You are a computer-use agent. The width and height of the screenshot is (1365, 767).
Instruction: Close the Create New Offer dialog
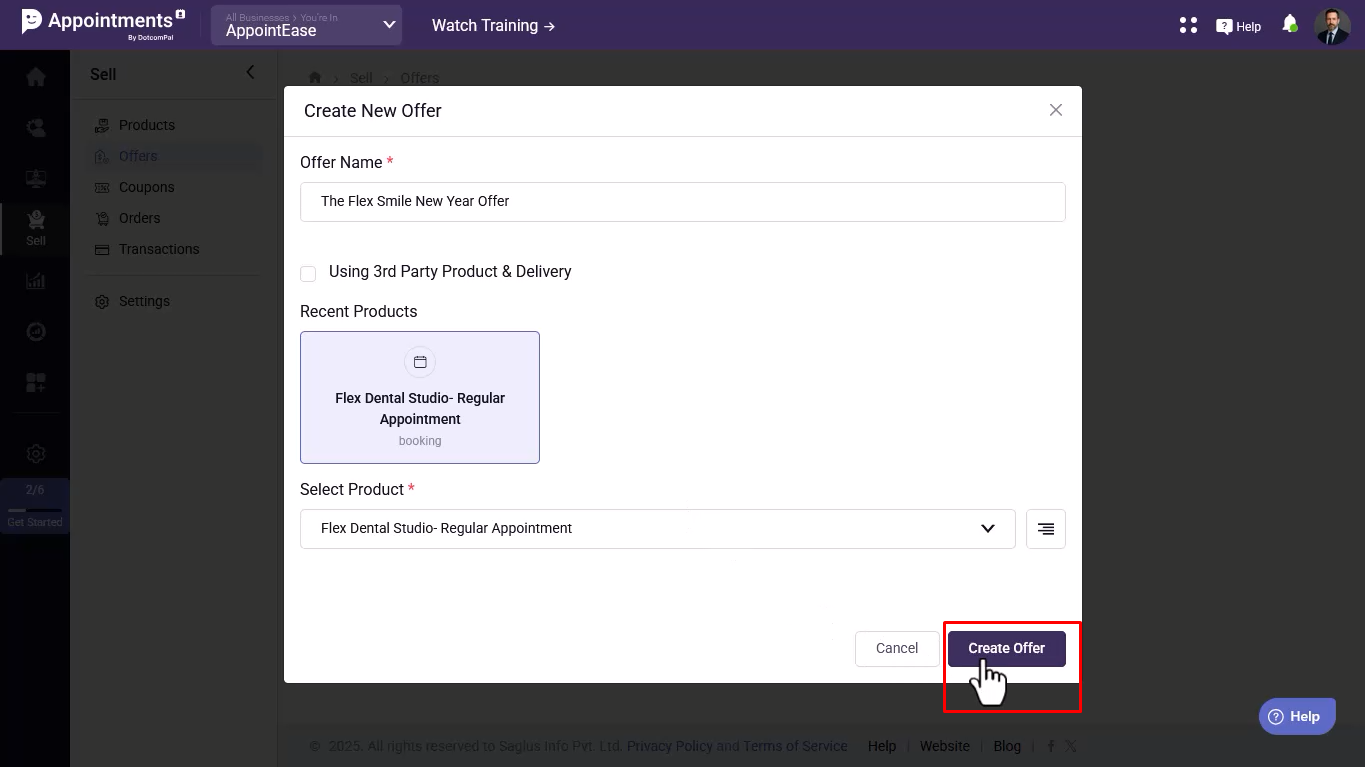(x=1055, y=110)
